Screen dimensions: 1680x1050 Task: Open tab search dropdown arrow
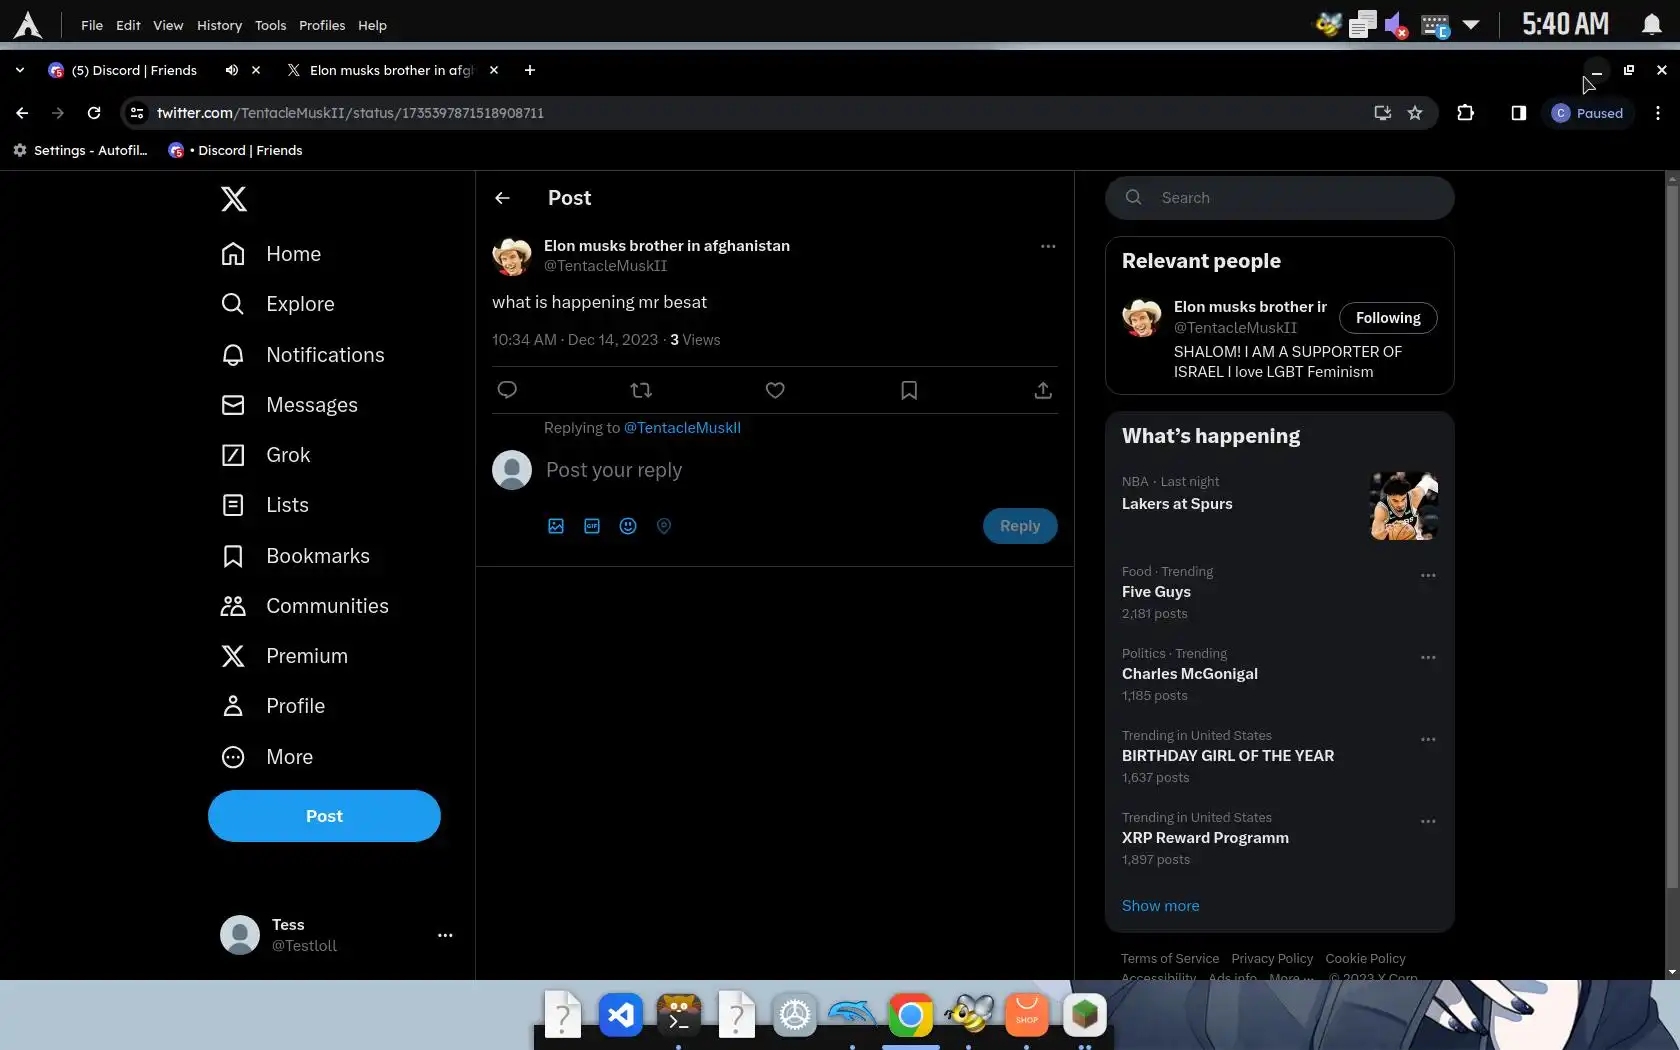pos(20,70)
